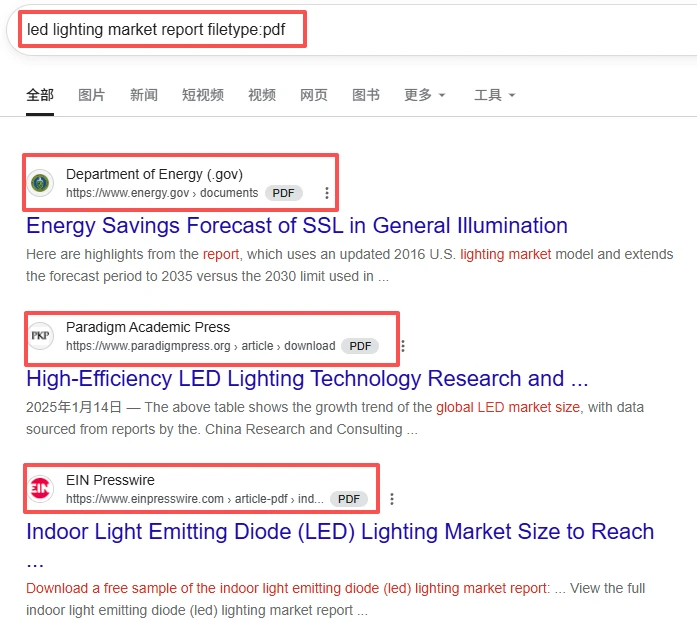Click the highlighted 'global LED market size' text
Image resolution: width=697 pixels, height=621 pixels.
click(508, 407)
